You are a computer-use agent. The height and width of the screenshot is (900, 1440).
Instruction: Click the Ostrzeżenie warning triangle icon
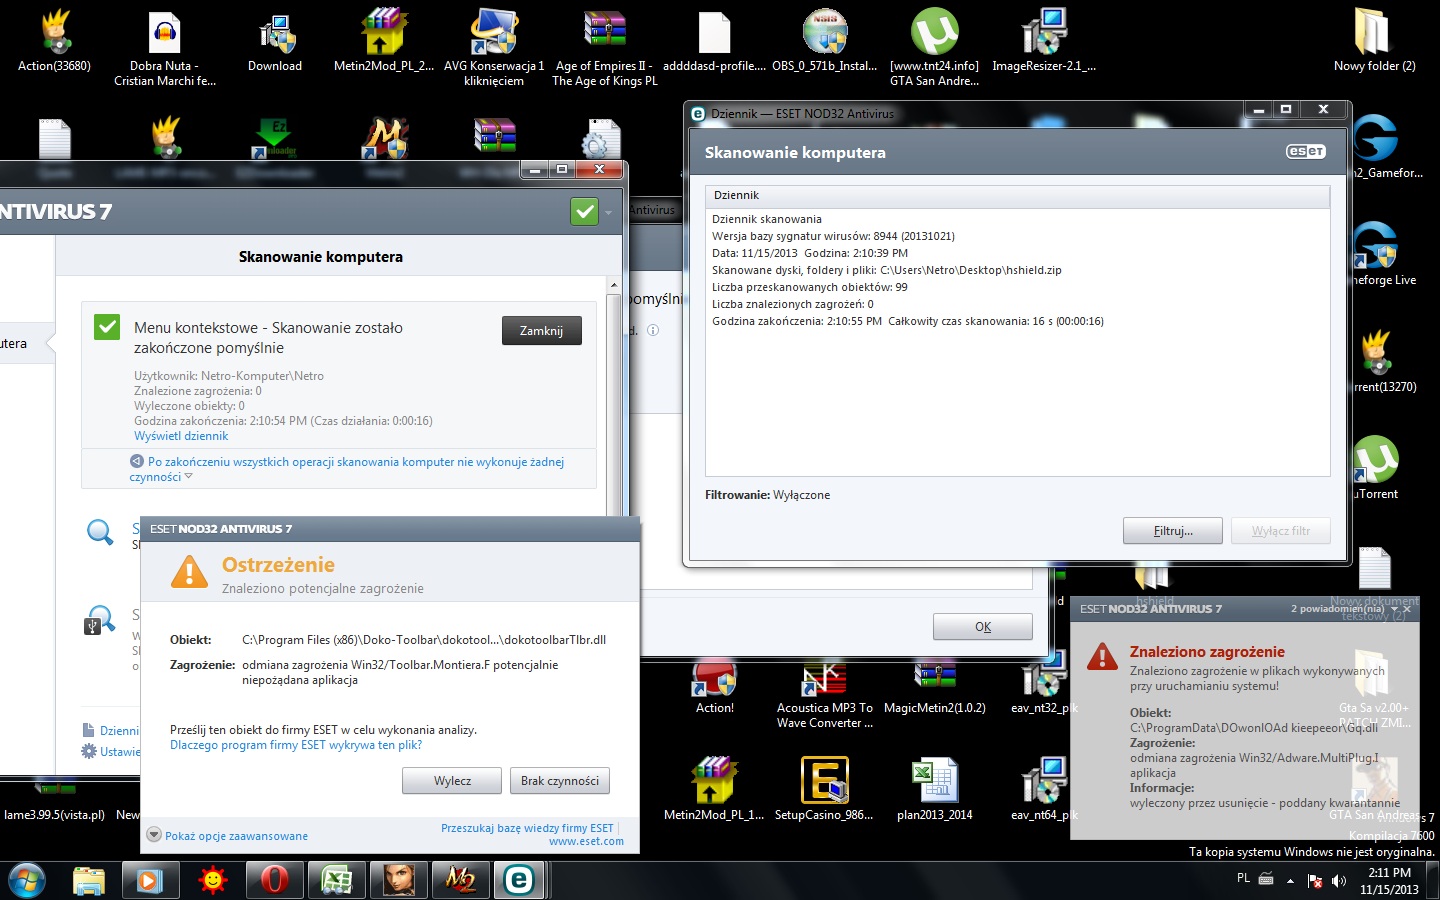pyautogui.click(x=189, y=573)
